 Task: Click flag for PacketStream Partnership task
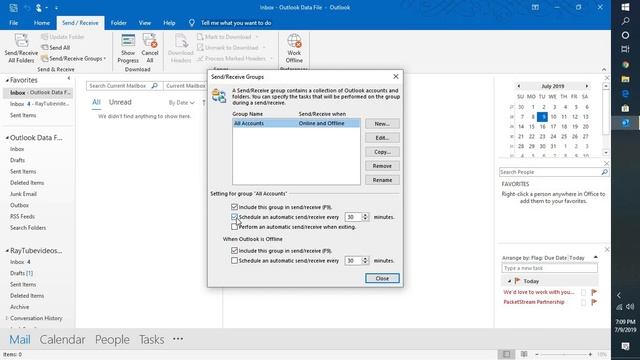coord(594,302)
